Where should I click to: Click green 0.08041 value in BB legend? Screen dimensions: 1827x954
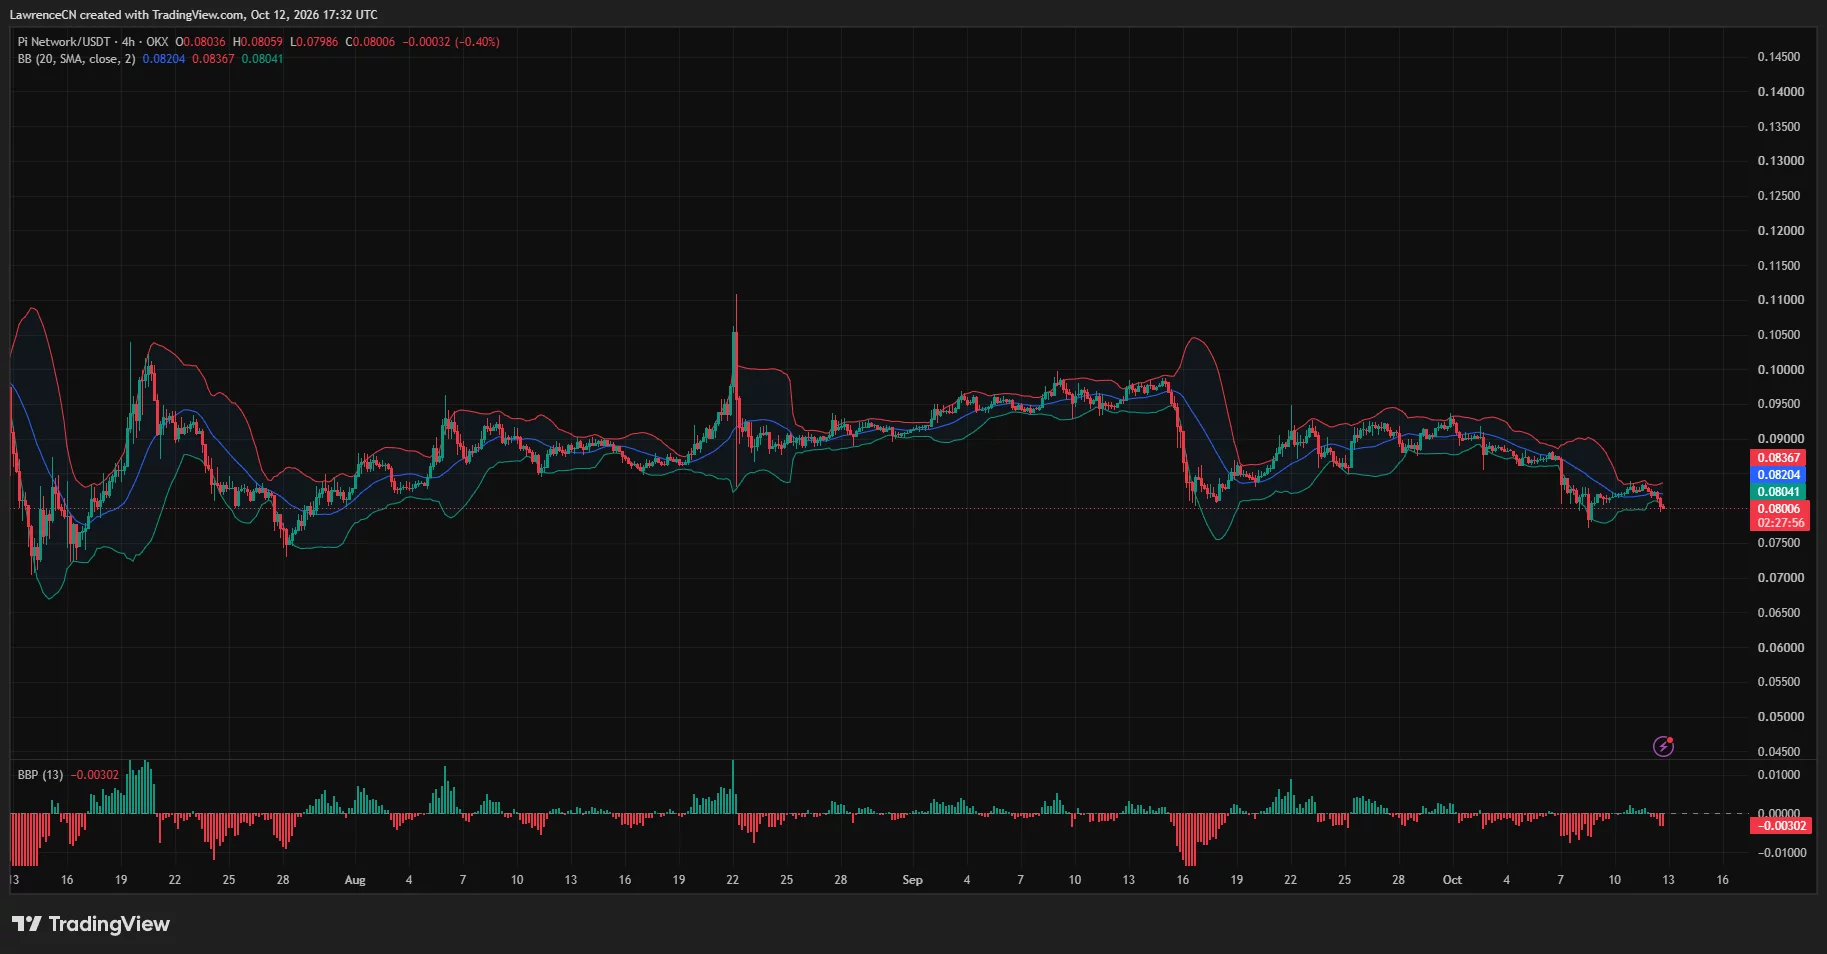click(x=262, y=59)
